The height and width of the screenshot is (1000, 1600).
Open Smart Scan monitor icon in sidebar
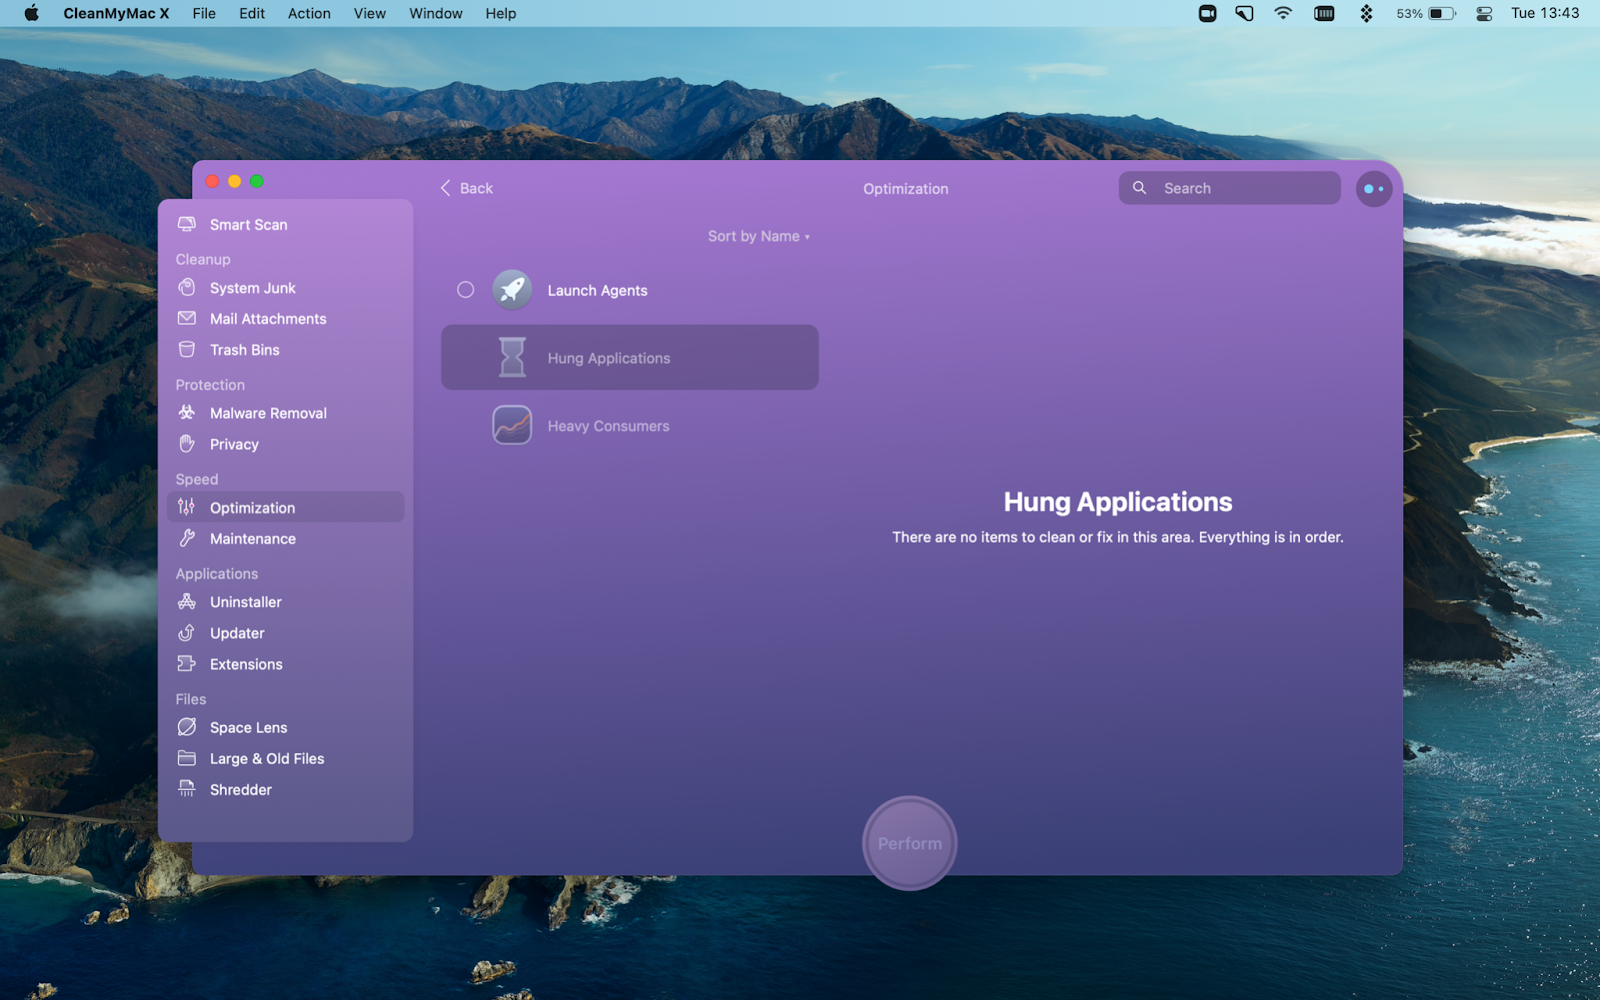187,224
